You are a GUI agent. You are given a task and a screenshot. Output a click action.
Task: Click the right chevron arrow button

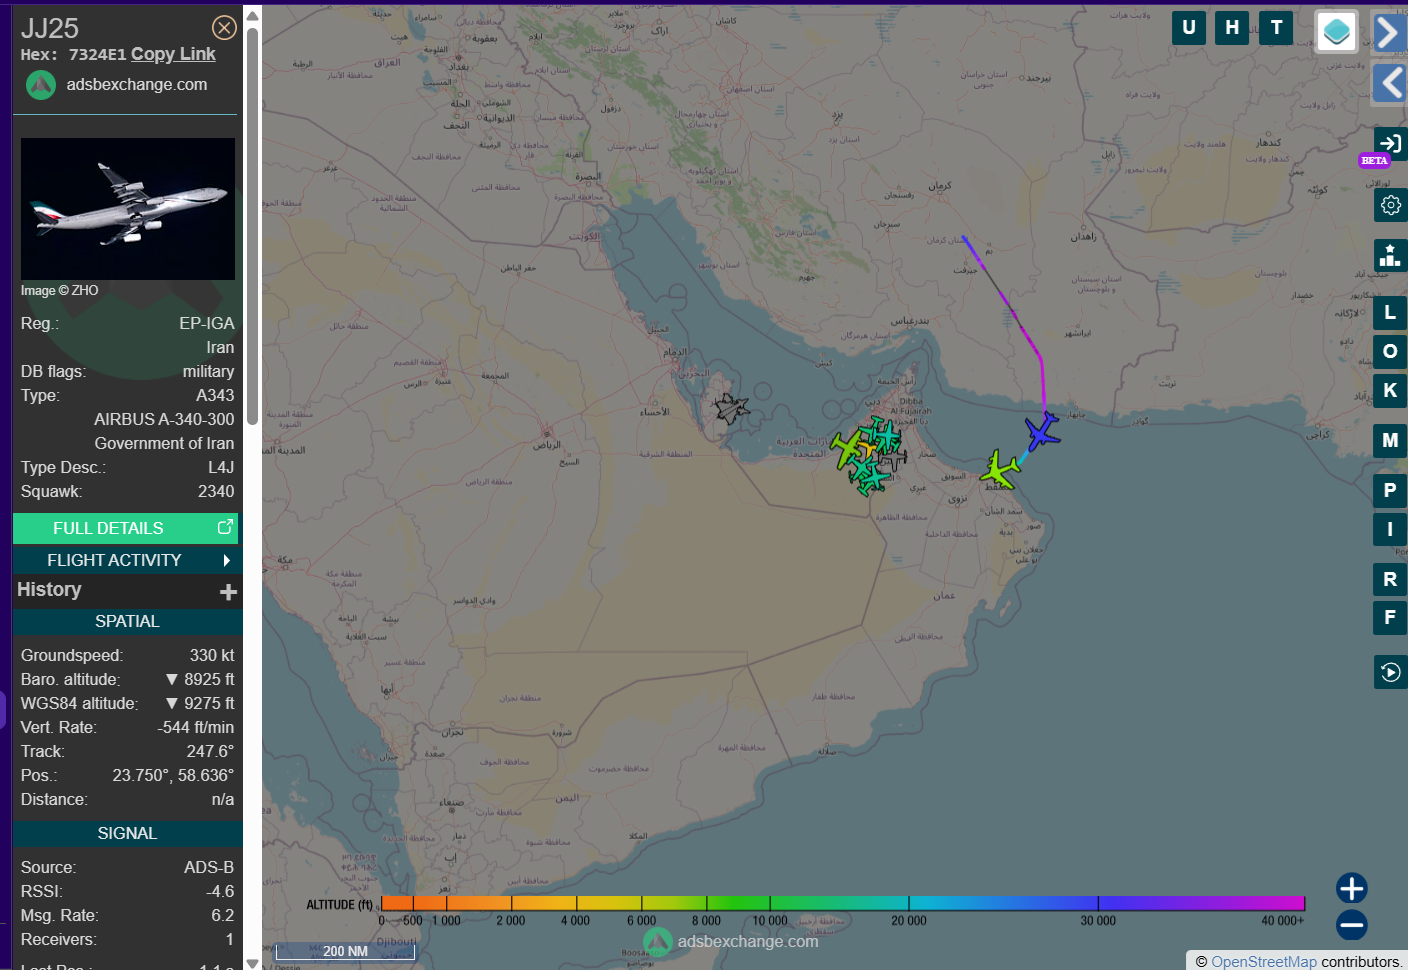[1389, 32]
